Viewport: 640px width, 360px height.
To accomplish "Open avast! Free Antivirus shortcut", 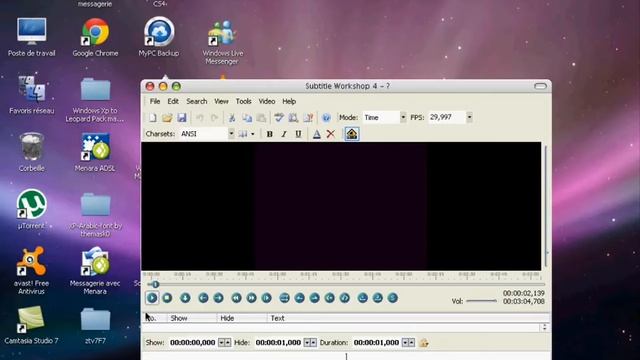I will click(x=31, y=270).
